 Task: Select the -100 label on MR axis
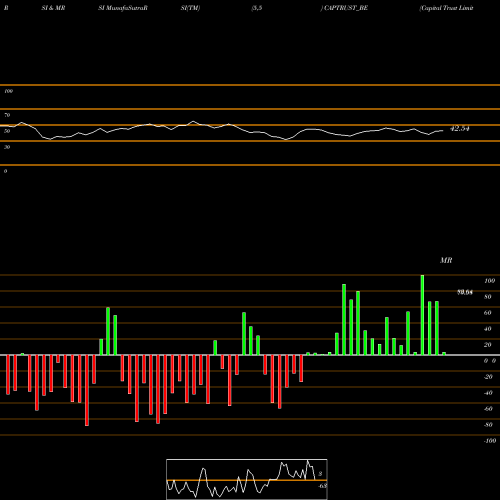(490, 441)
